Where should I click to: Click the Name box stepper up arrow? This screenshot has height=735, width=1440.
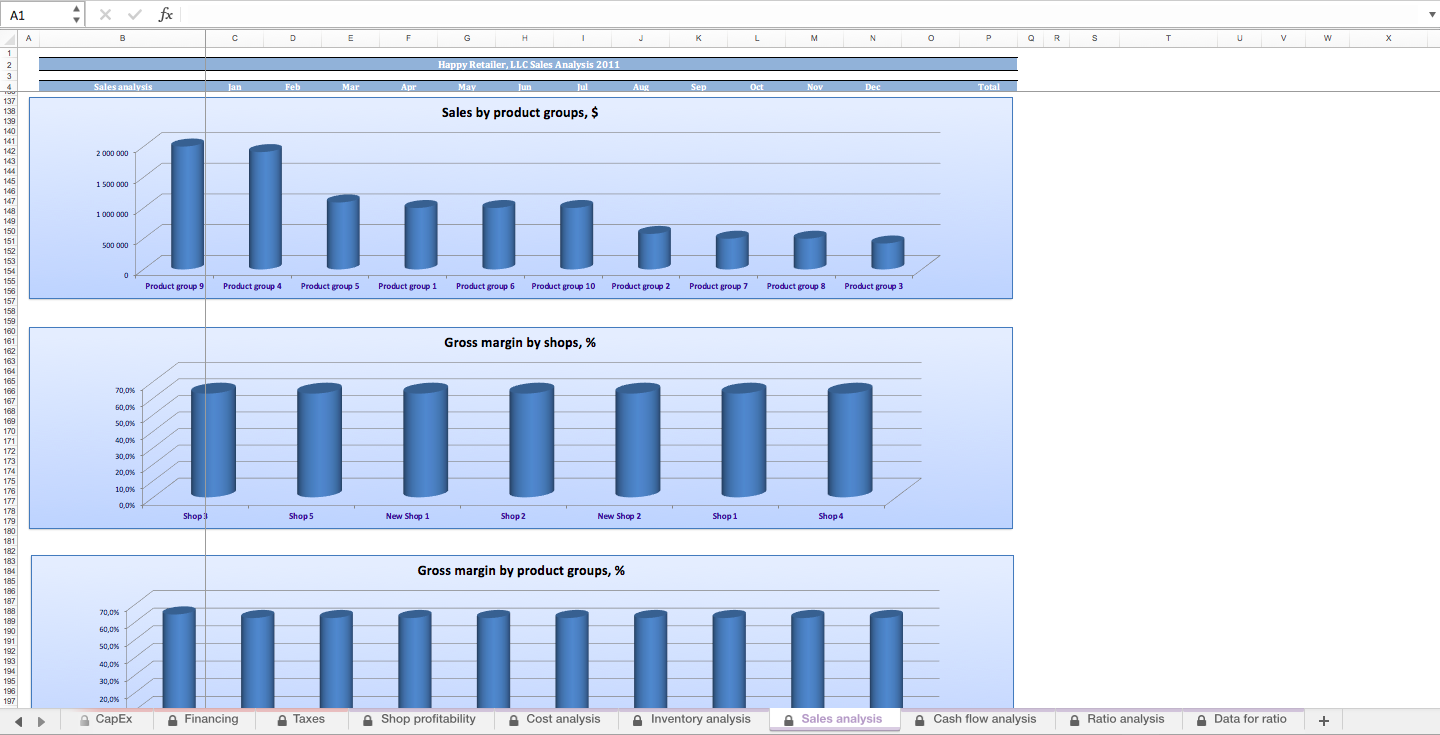pyautogui.click(x=75, y=9)
